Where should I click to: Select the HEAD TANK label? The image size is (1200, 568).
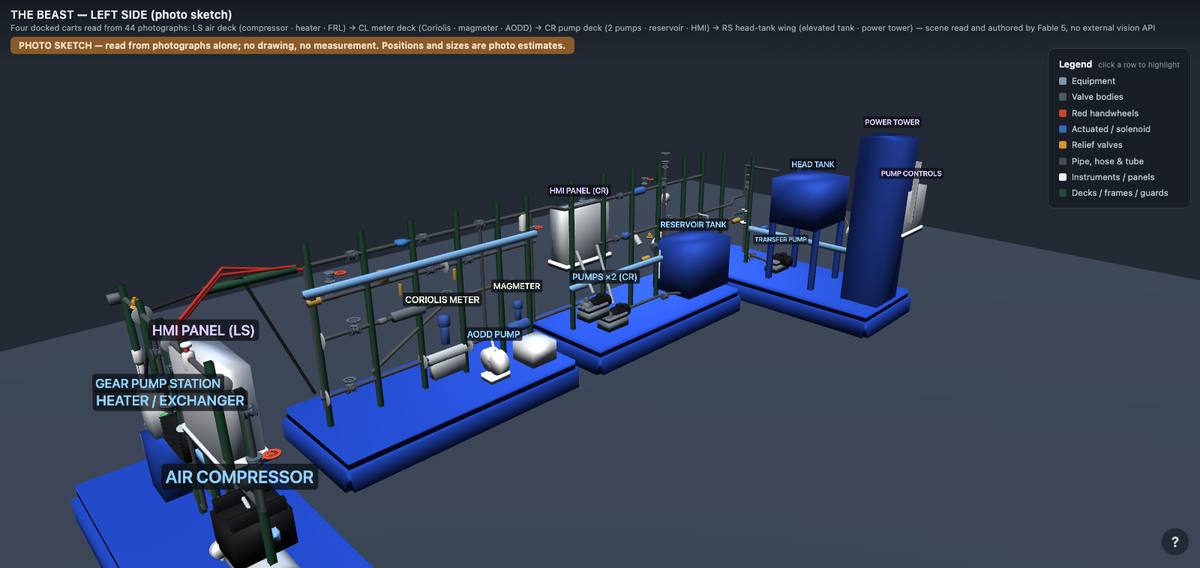click(x=812, y=164)
